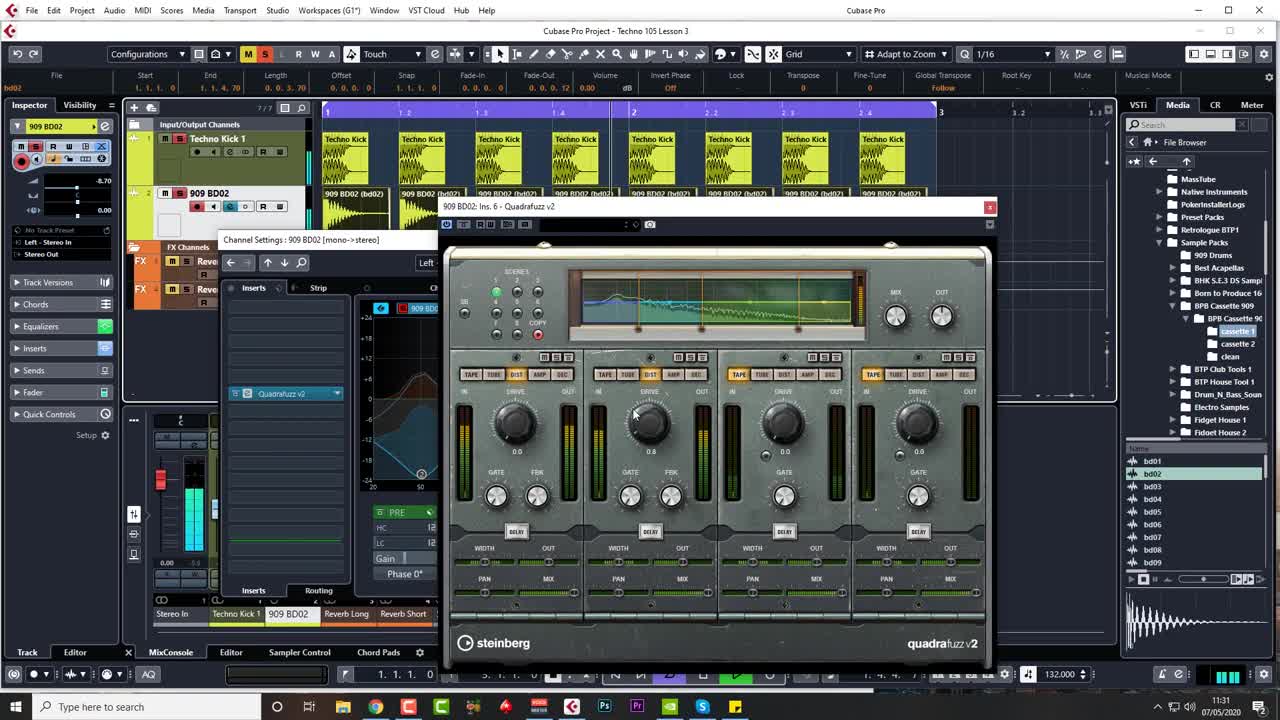This screenshot has height=720, width=1280.
Task: Click the Quadrafuzz MIX knob
Action: (896, 316)
